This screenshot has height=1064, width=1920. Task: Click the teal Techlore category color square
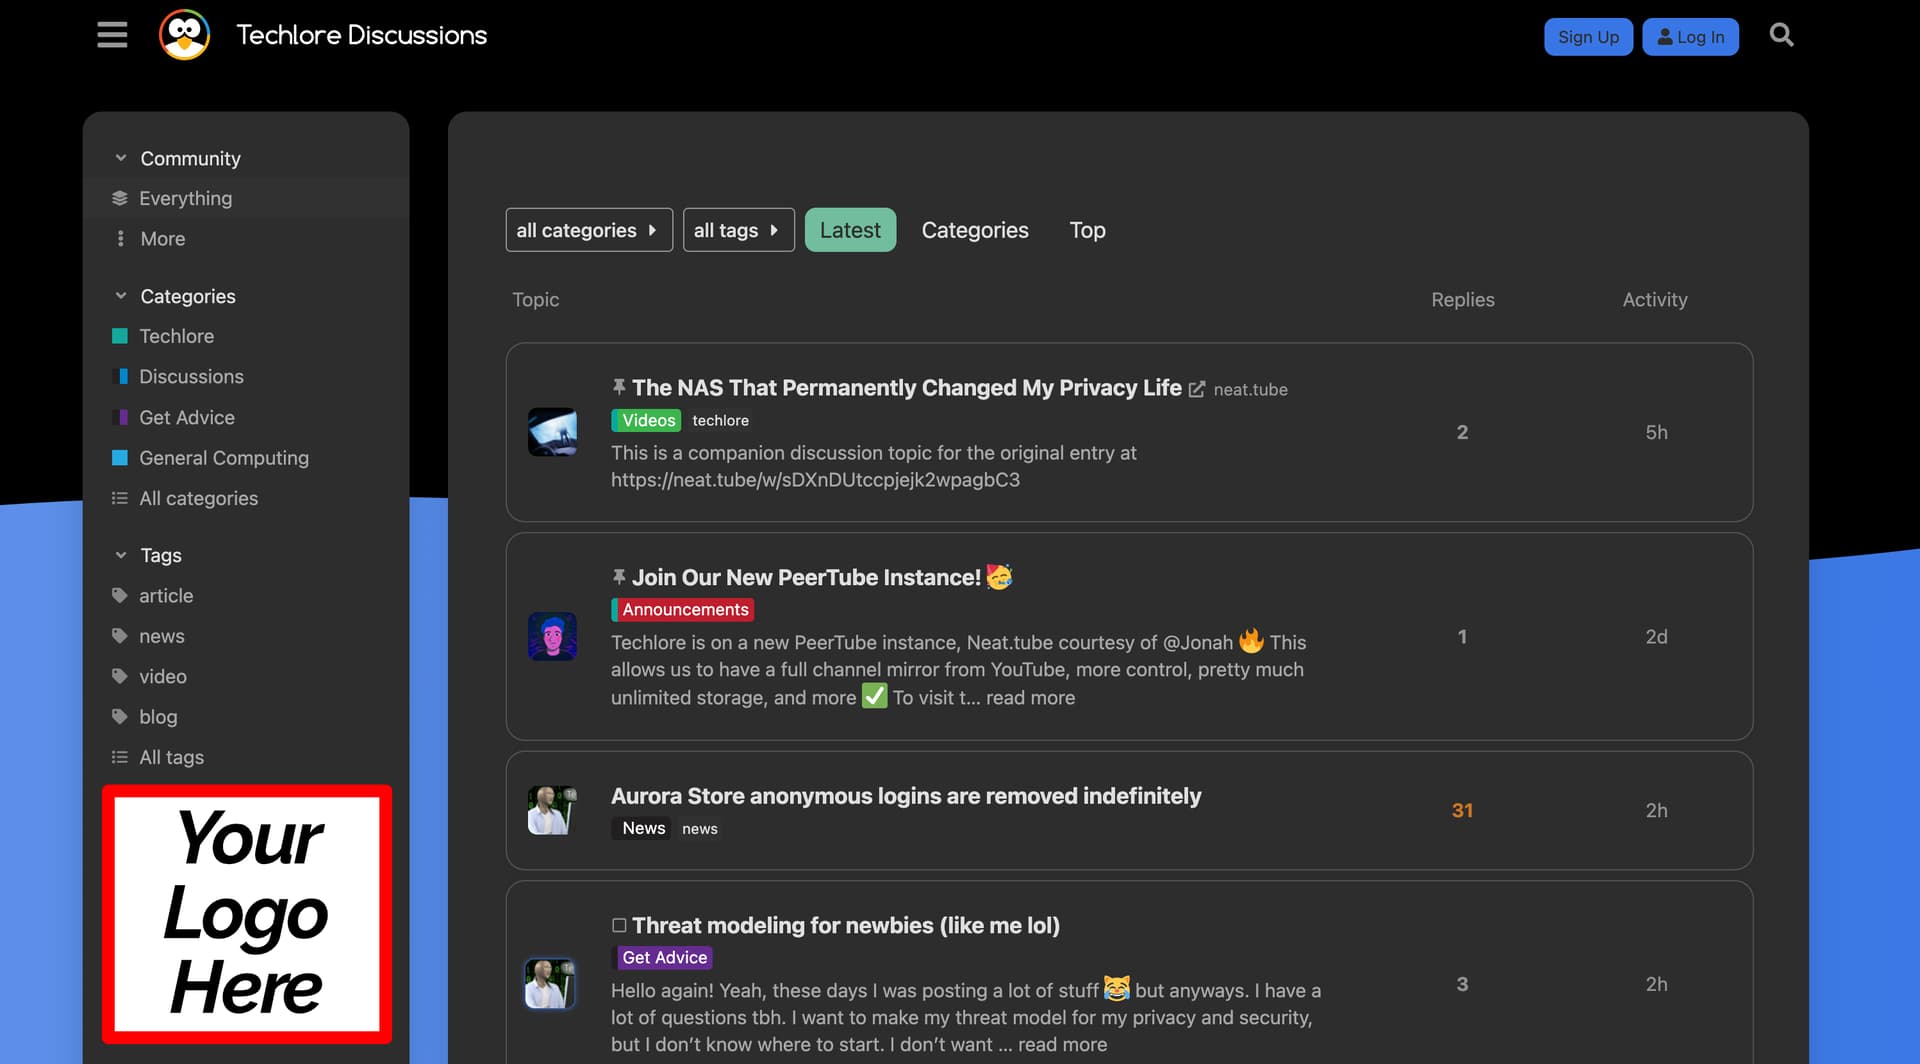(120, 336)
